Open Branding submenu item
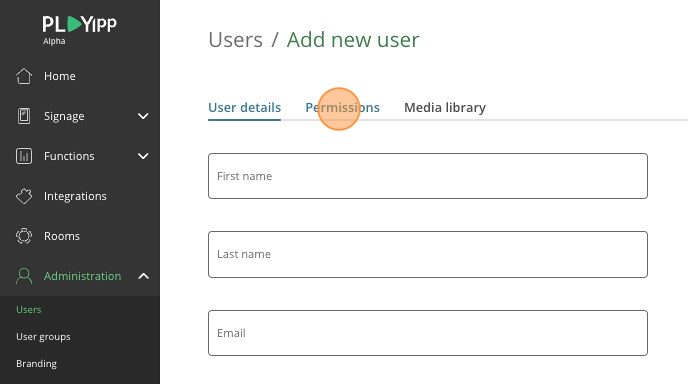Screen dimensions: 688x384 tap(36, 364)
